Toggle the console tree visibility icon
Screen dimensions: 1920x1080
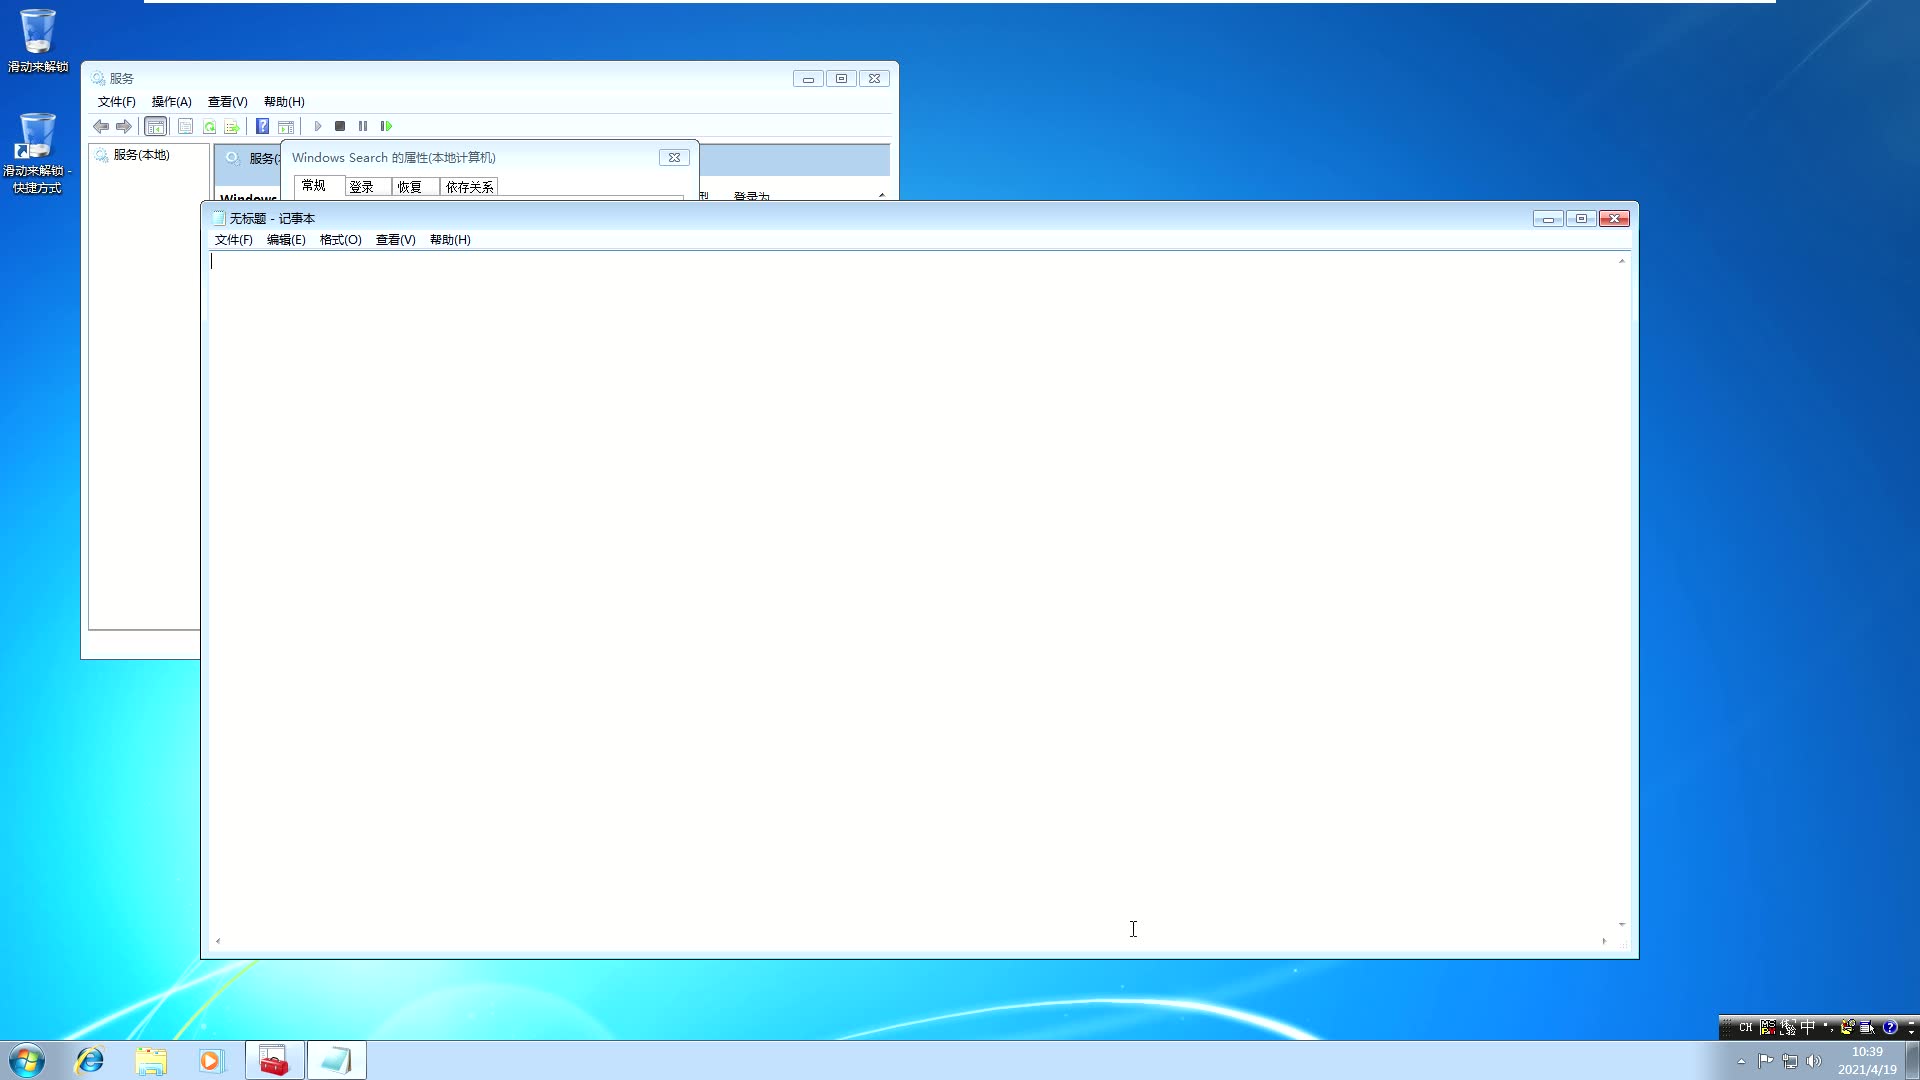(x=156, y=126)
